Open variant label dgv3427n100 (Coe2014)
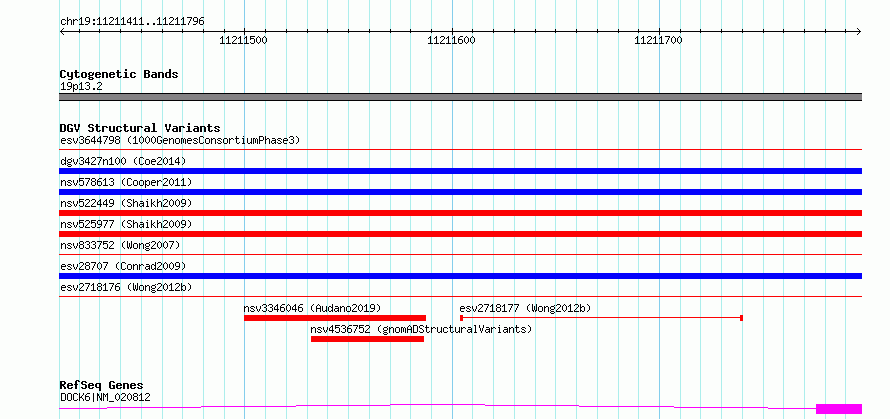 click(123, 161)
